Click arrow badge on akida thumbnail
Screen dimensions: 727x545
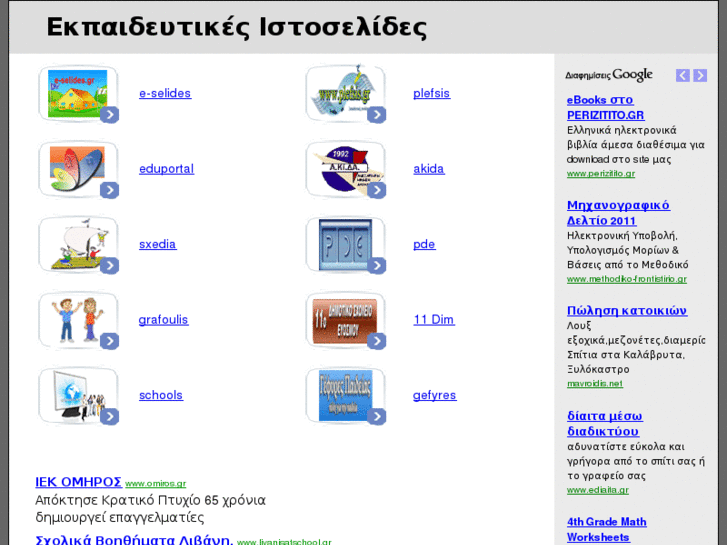[x=376, y=190]
